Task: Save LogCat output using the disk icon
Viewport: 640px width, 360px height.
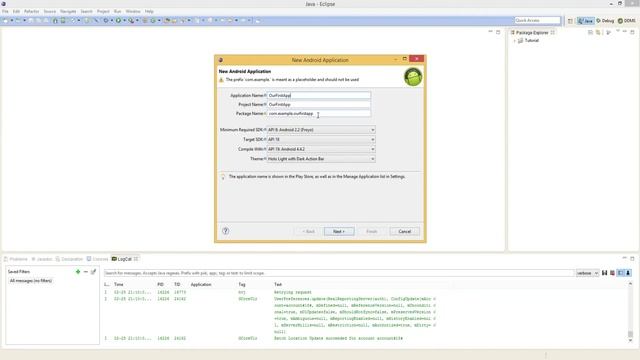Action: pyautogui.click(x=604, y=273)
